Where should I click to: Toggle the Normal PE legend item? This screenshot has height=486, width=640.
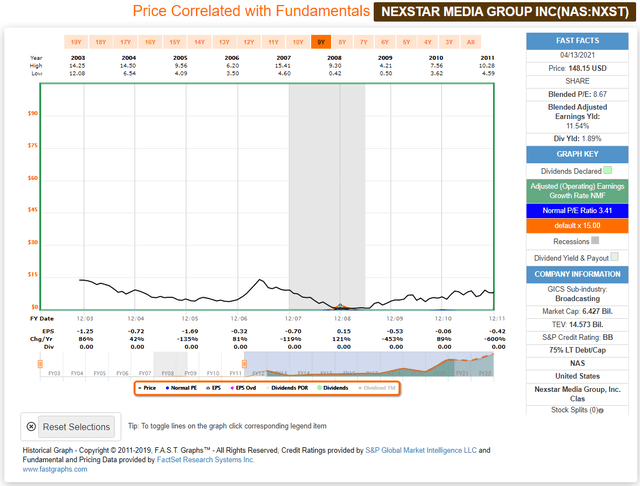[181, 388]
